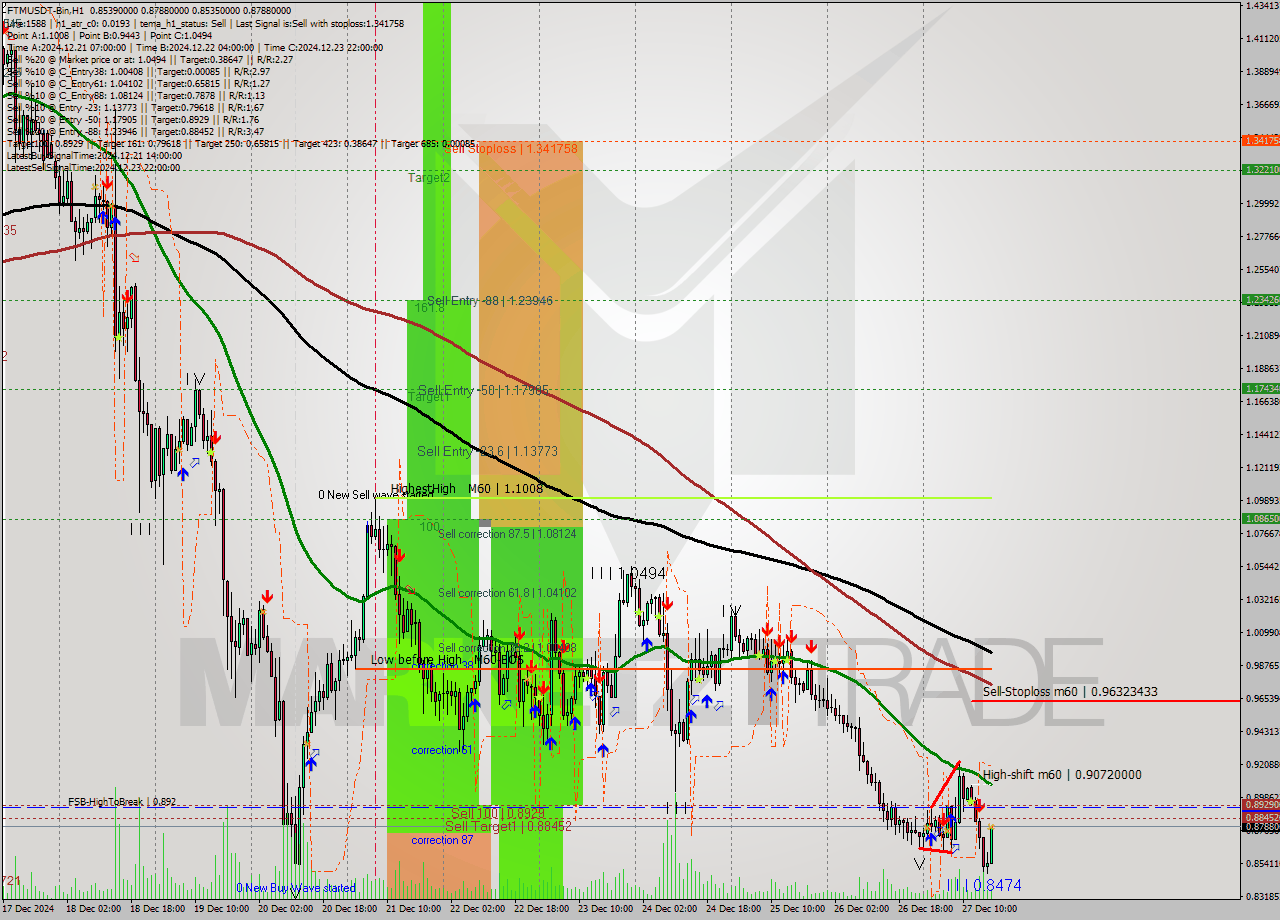
Task: Click the 1.0544 price axis value
Action: (x=1261, y=566)
